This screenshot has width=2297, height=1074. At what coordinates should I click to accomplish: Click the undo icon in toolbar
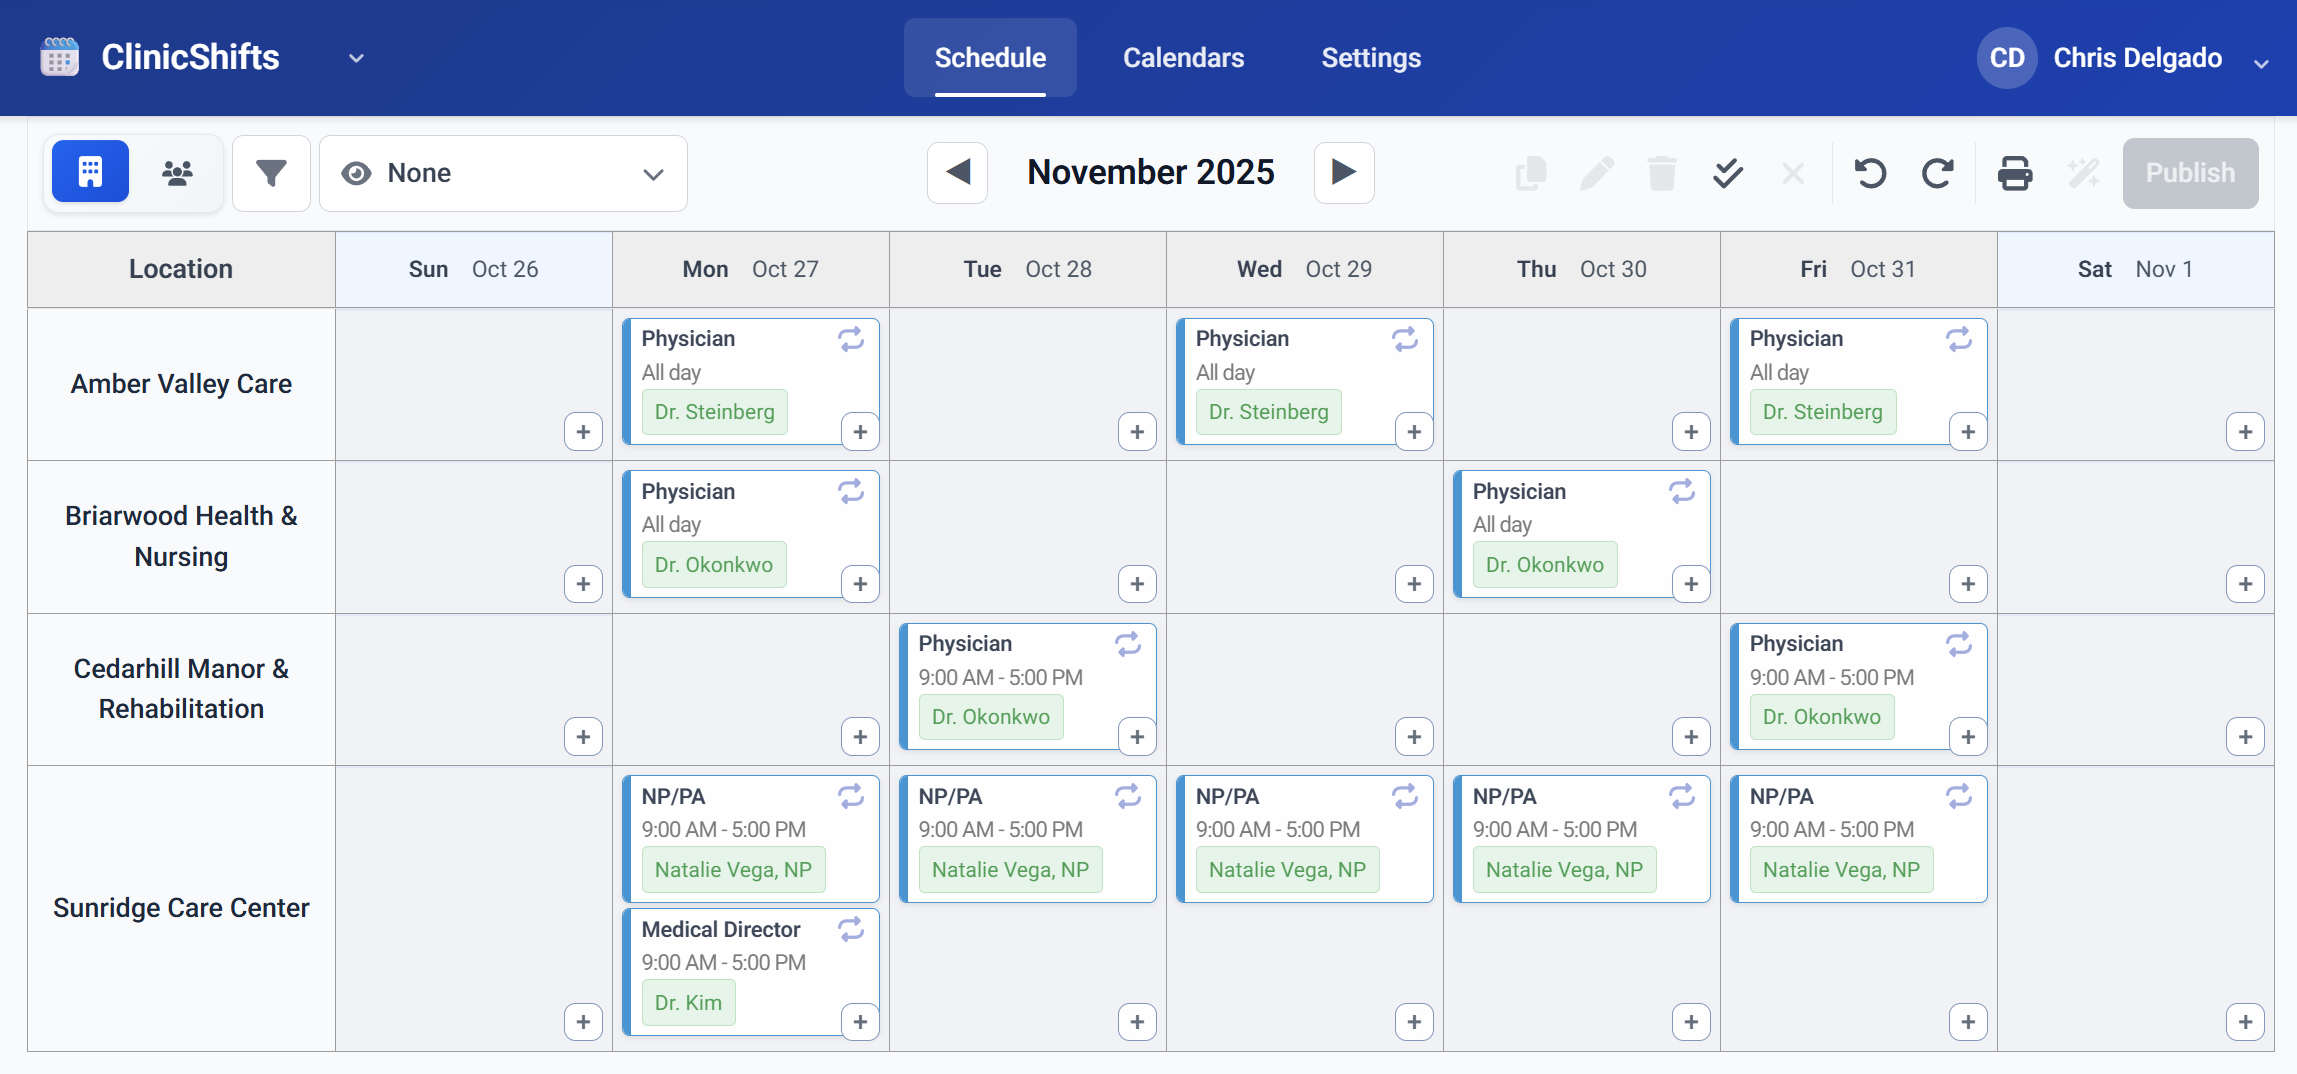pyautogui.click(x=1870, y=173)
